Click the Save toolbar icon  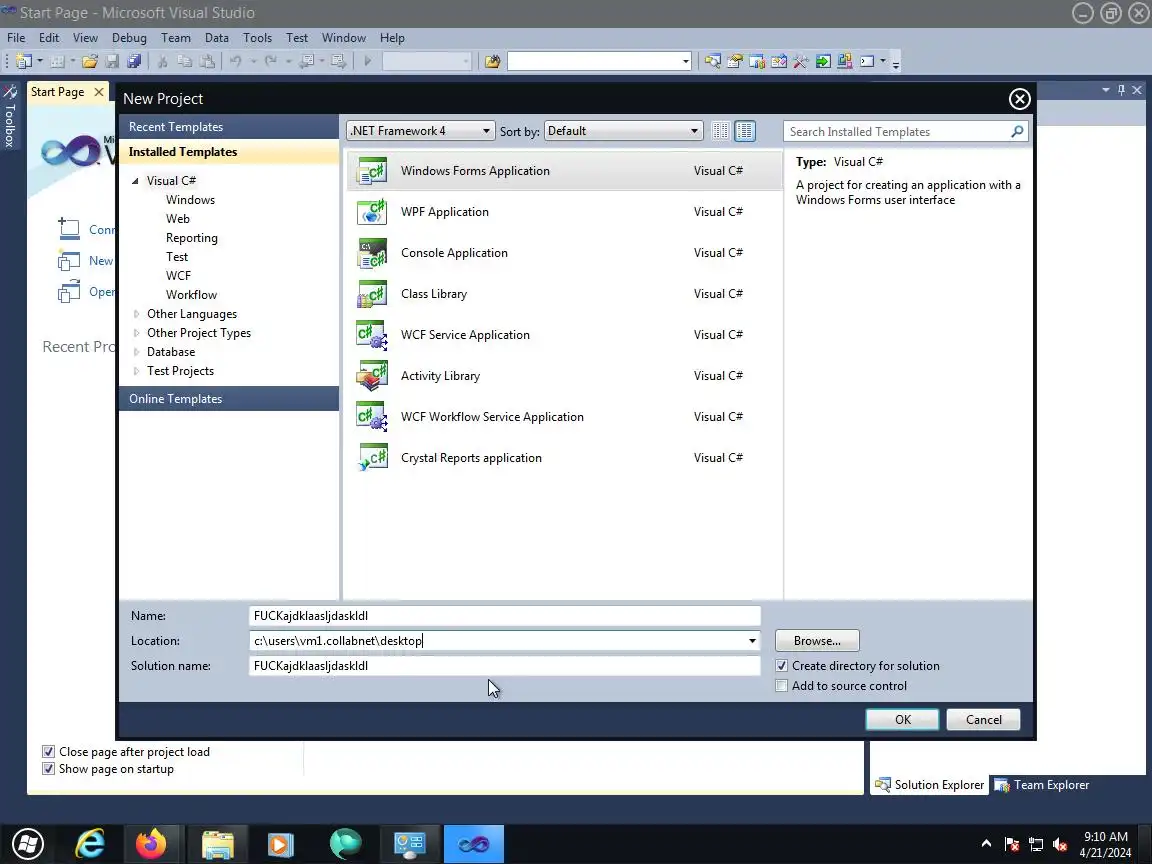tap(112, 61)
